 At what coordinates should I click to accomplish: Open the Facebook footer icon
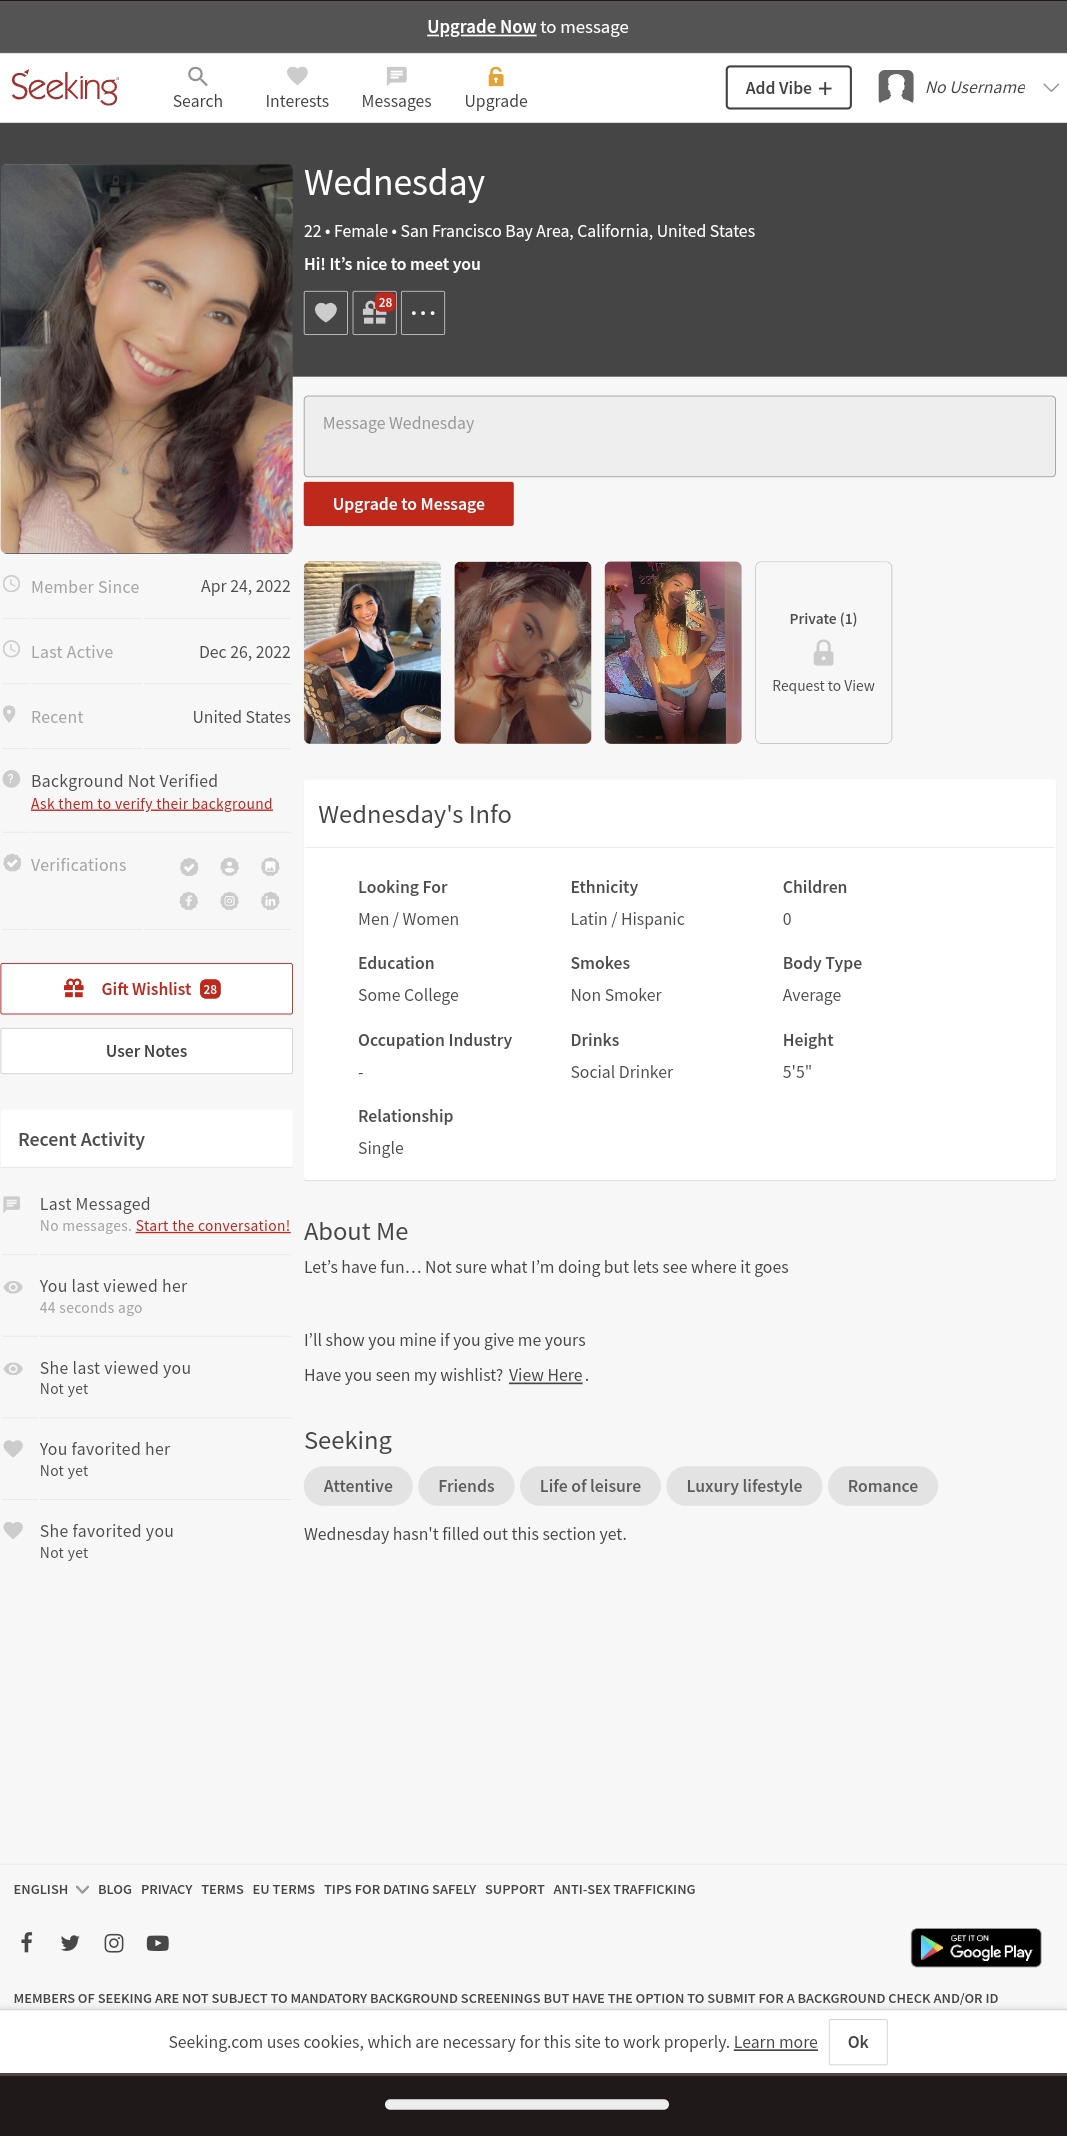[x=27, y=1942]
